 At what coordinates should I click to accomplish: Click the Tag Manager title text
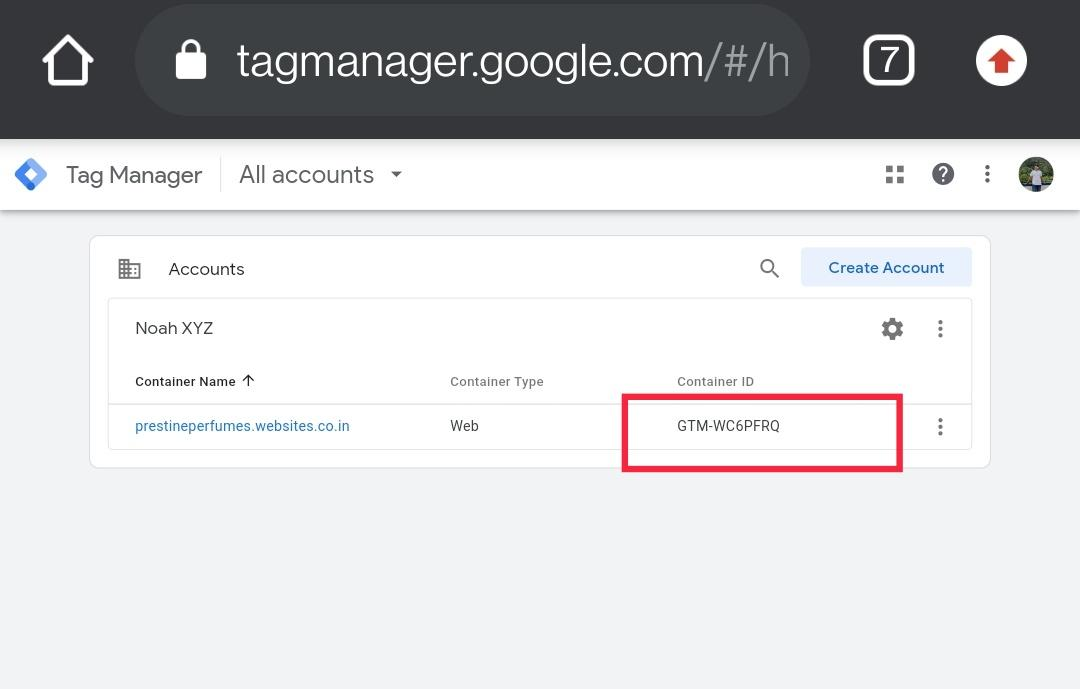tap(134, 175)
